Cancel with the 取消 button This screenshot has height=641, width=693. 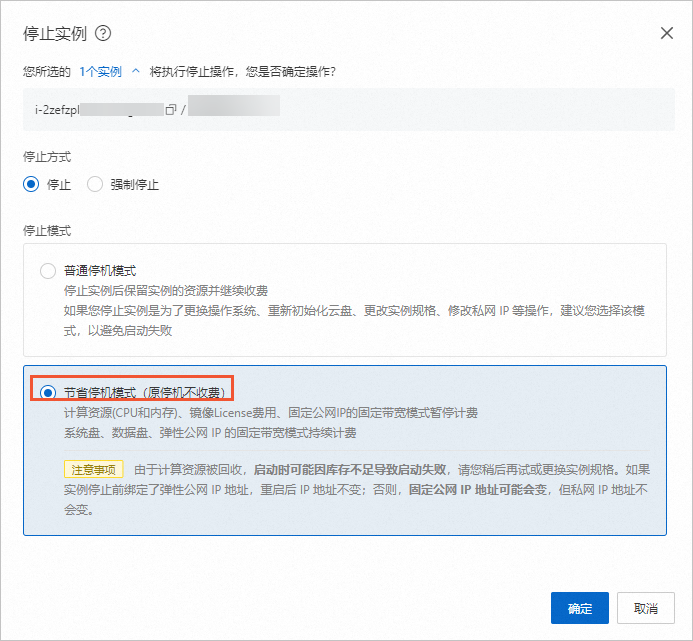[x=646, y=608]
